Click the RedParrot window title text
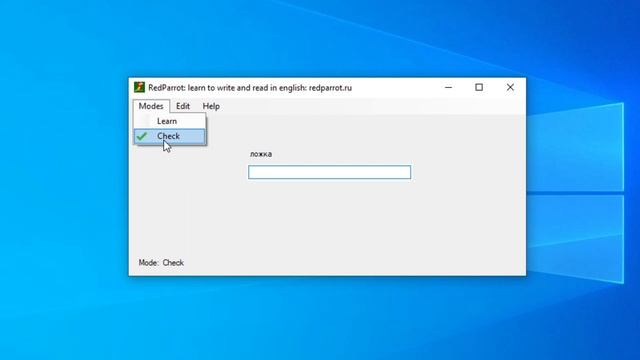Viewport: 640px width, 360px height. point(250,88)
